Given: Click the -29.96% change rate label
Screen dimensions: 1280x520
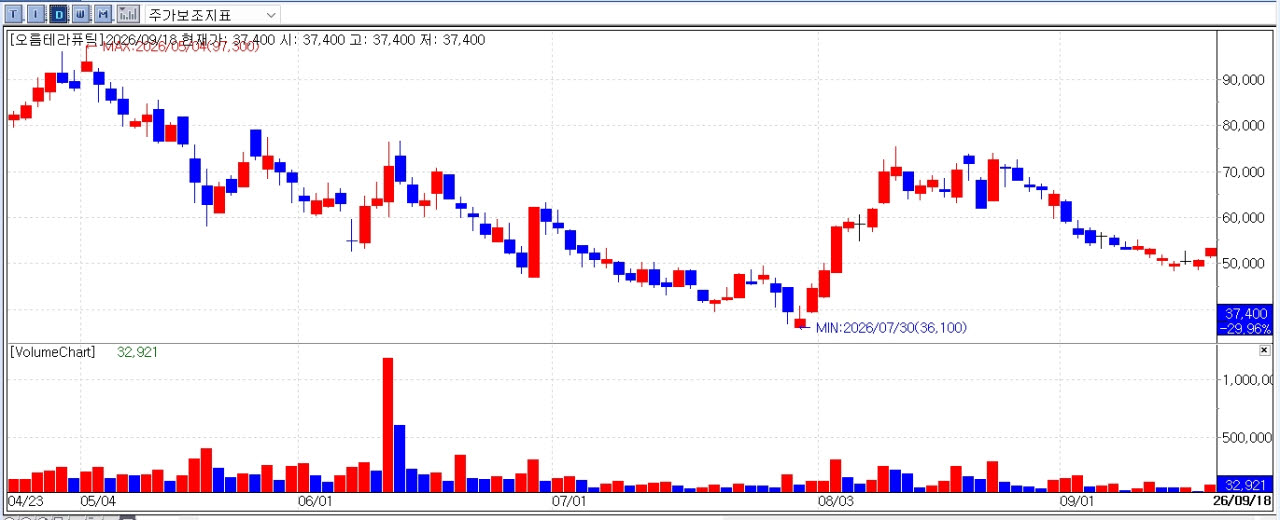Looking at the screenshot, I should tap(1245, 328).
